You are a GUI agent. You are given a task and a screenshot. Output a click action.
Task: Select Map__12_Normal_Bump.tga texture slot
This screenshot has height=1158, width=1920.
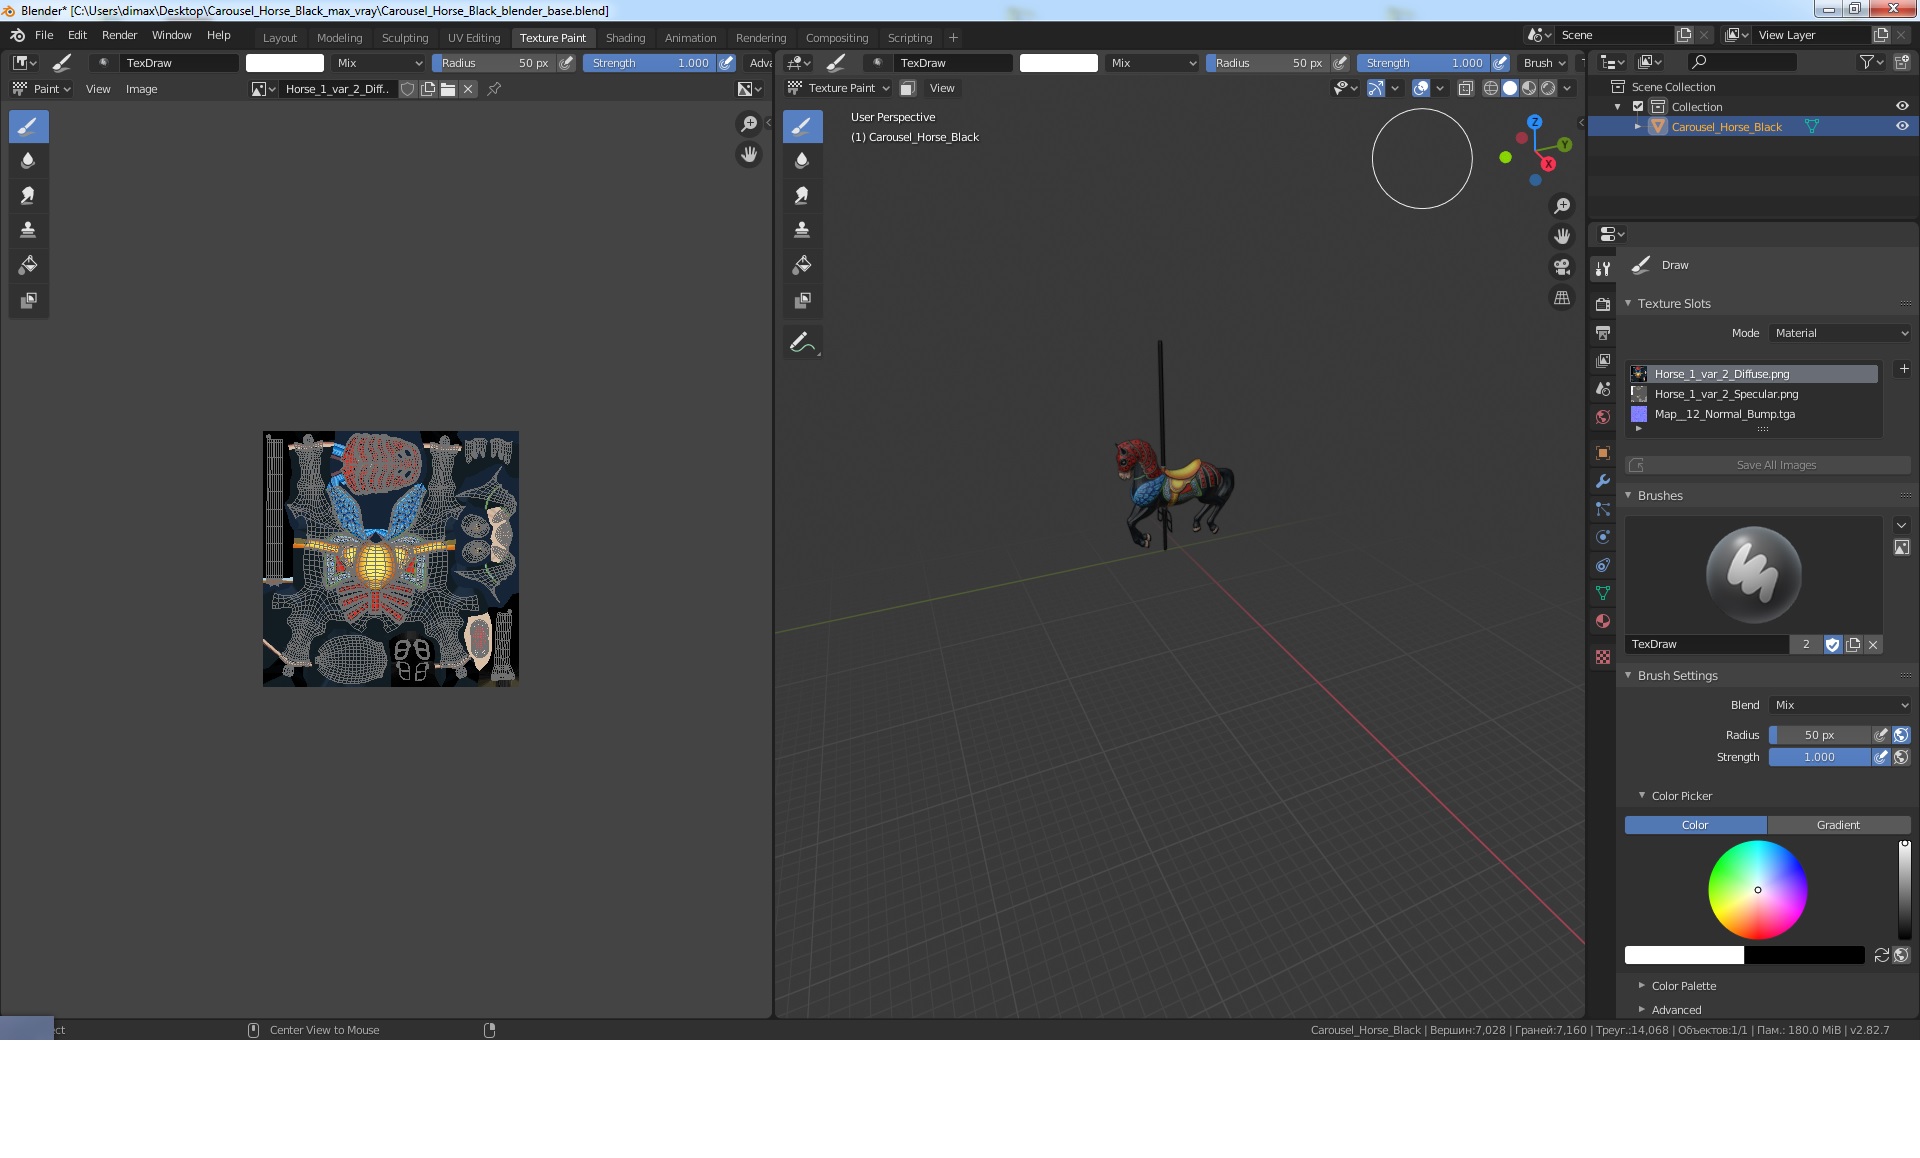pos(1752,414)
